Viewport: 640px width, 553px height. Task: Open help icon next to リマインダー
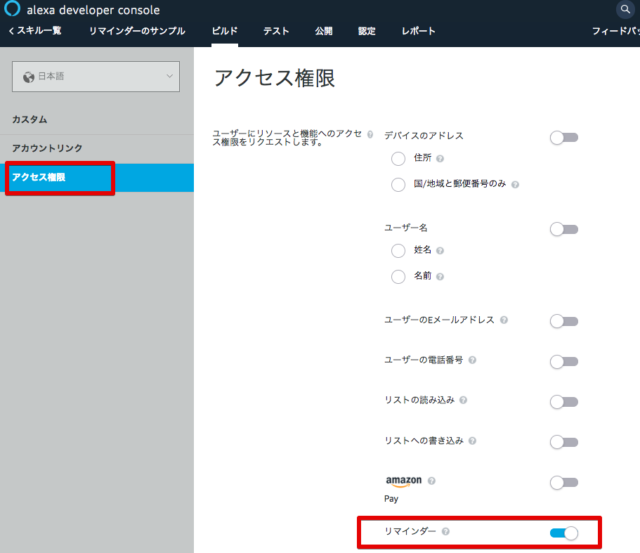[446, 531]
